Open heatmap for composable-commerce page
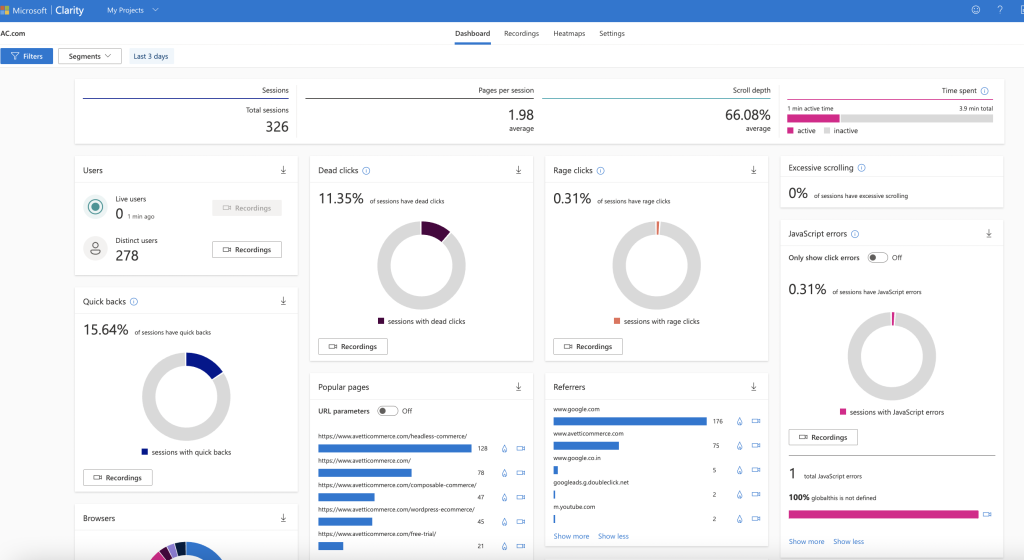Viewport: 1024px width, 560px height. click(504, 497)
